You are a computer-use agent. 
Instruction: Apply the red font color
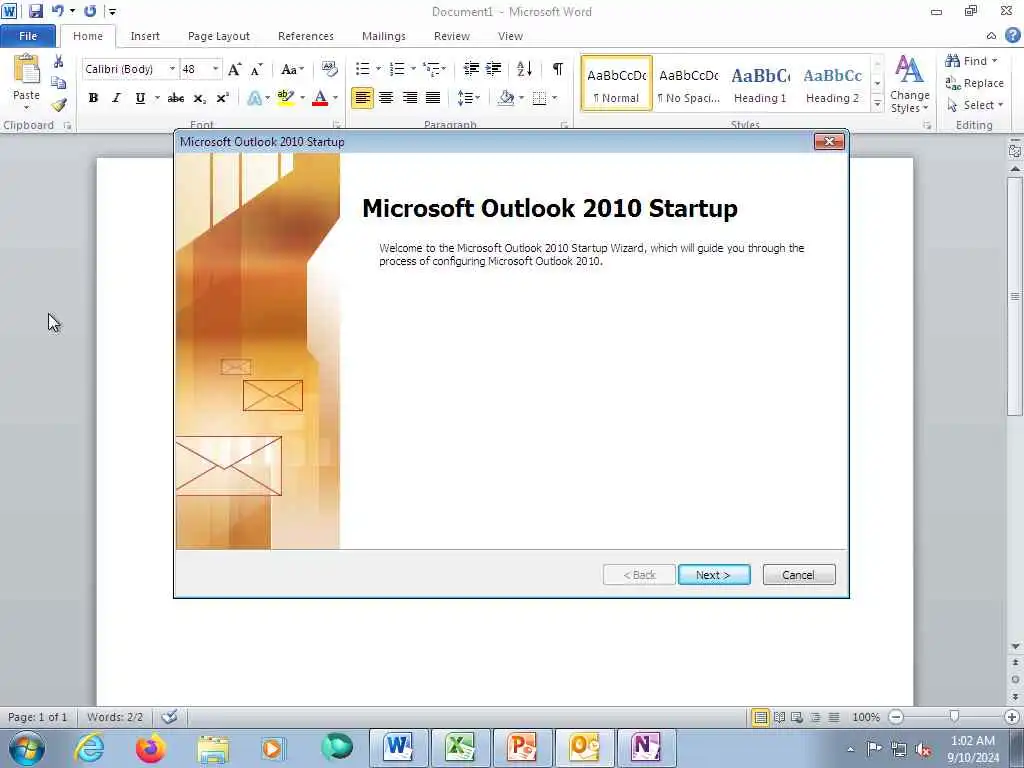[x=320, y=98]
